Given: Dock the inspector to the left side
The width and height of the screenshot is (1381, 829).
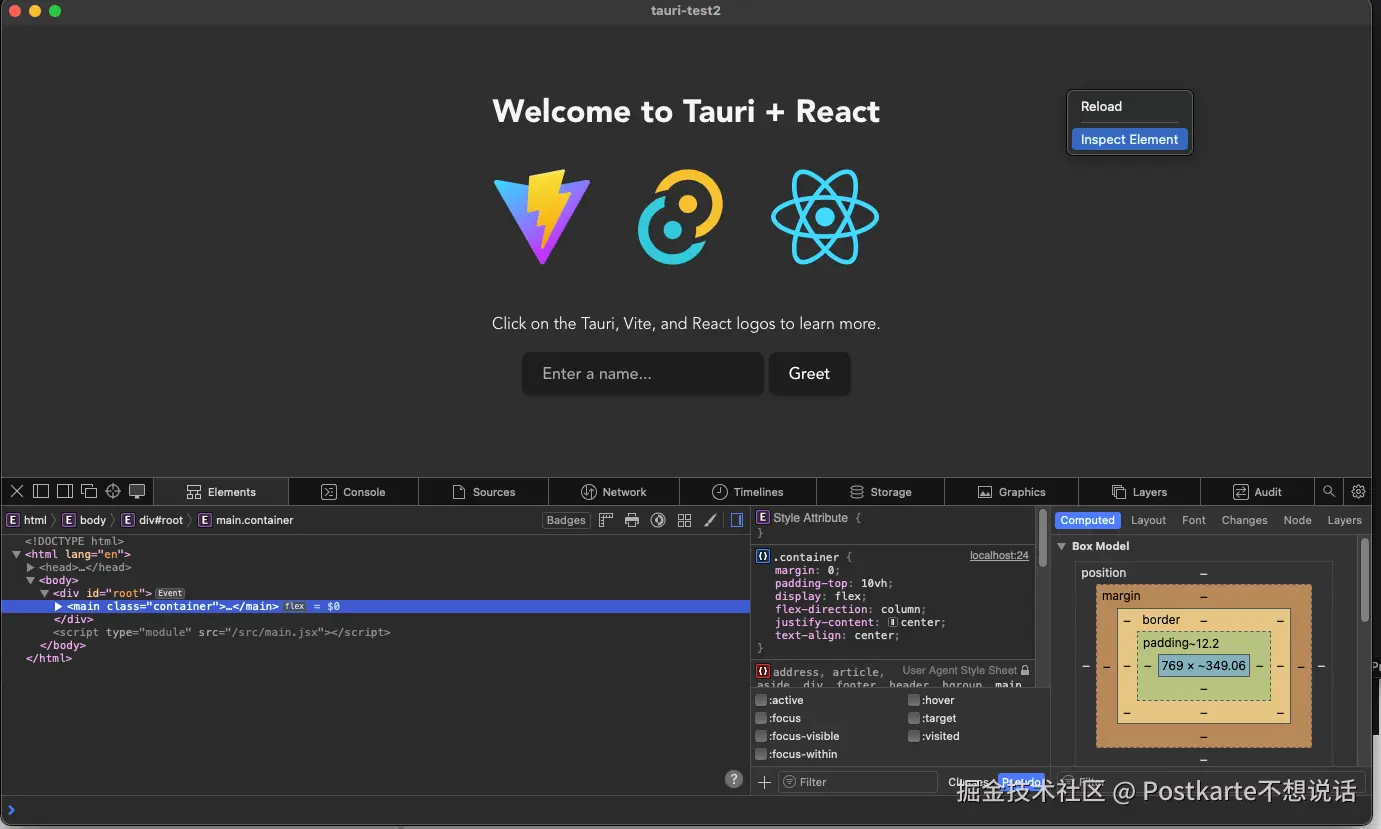Looking at the screenshot, I should coord(41,491).
